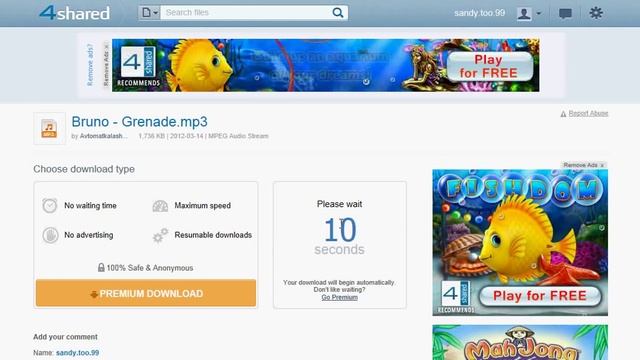Click the 'Resumable downloads' label
640x360 pixels.
click(213, 235)
